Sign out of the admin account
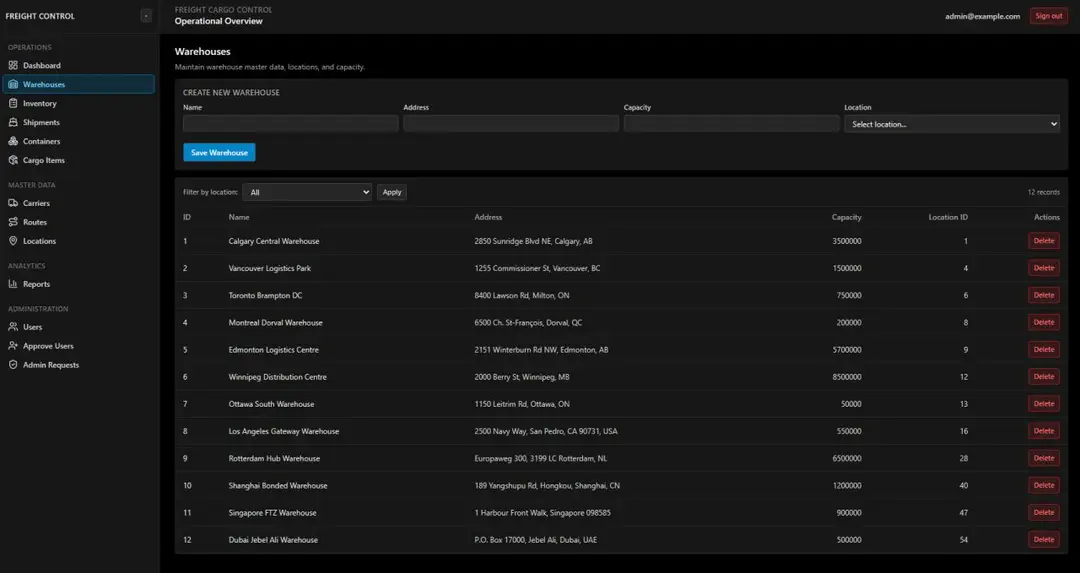This screenshot has width=1080, height=573. click(x=1048, y=16)
